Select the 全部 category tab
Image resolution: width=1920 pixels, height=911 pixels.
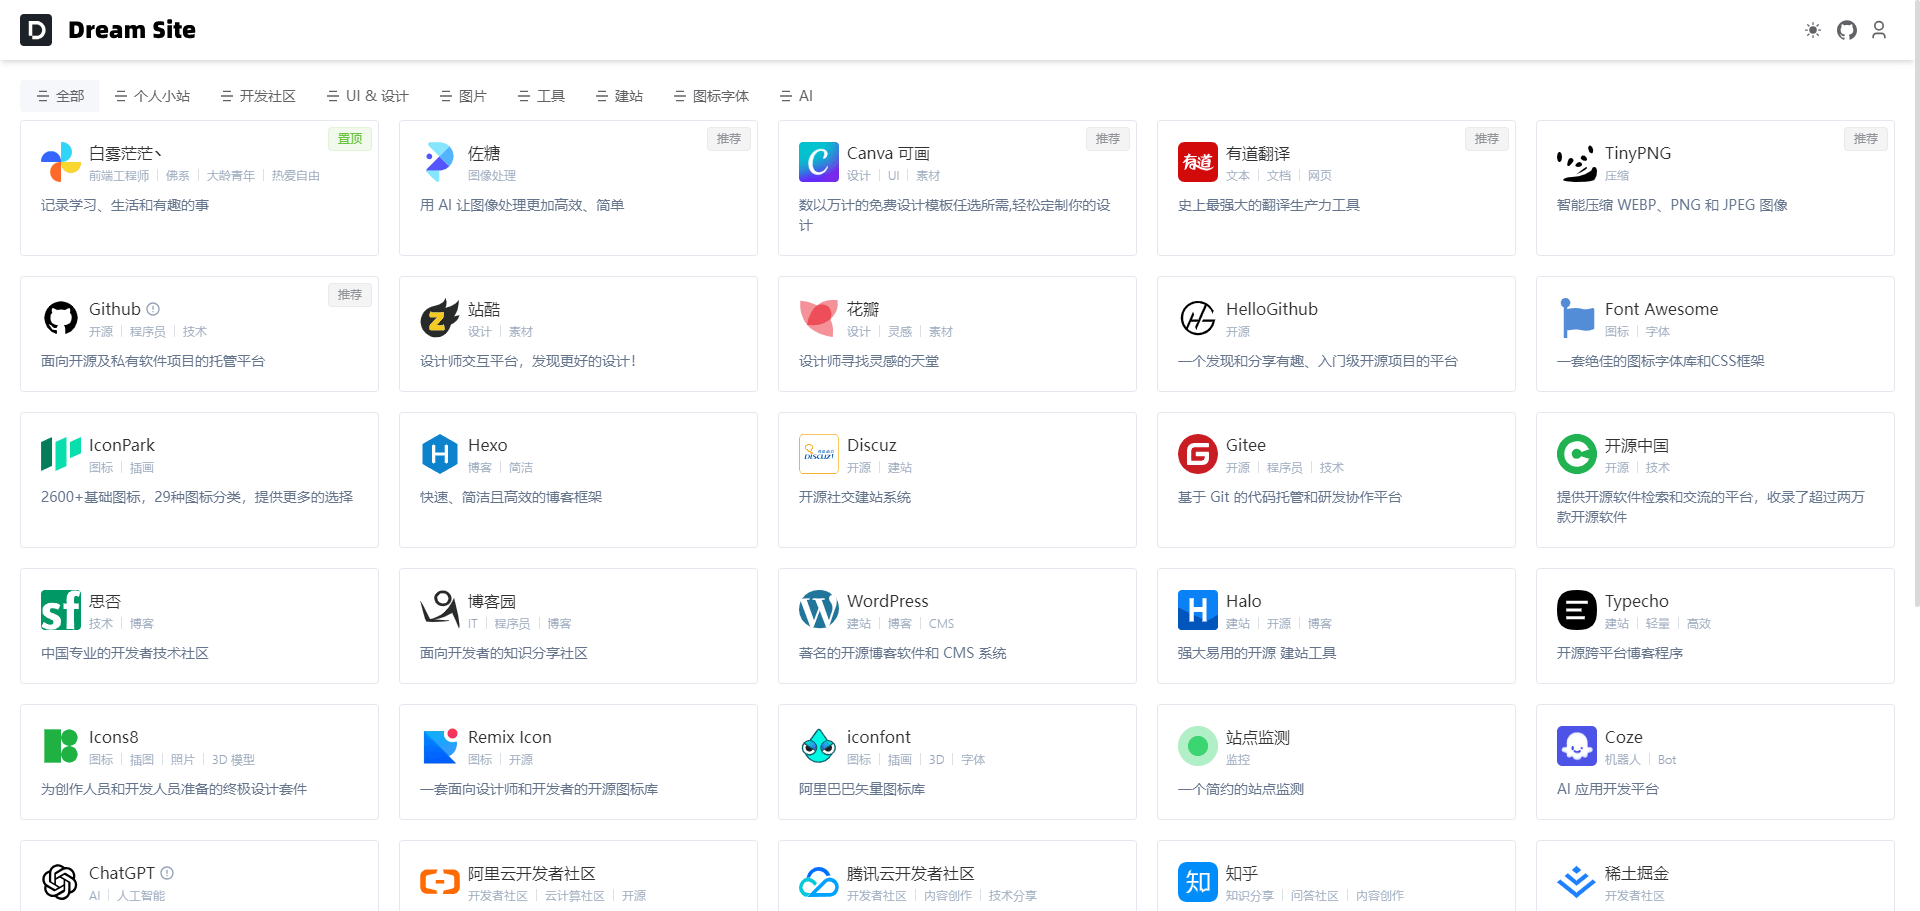point(60,96)
